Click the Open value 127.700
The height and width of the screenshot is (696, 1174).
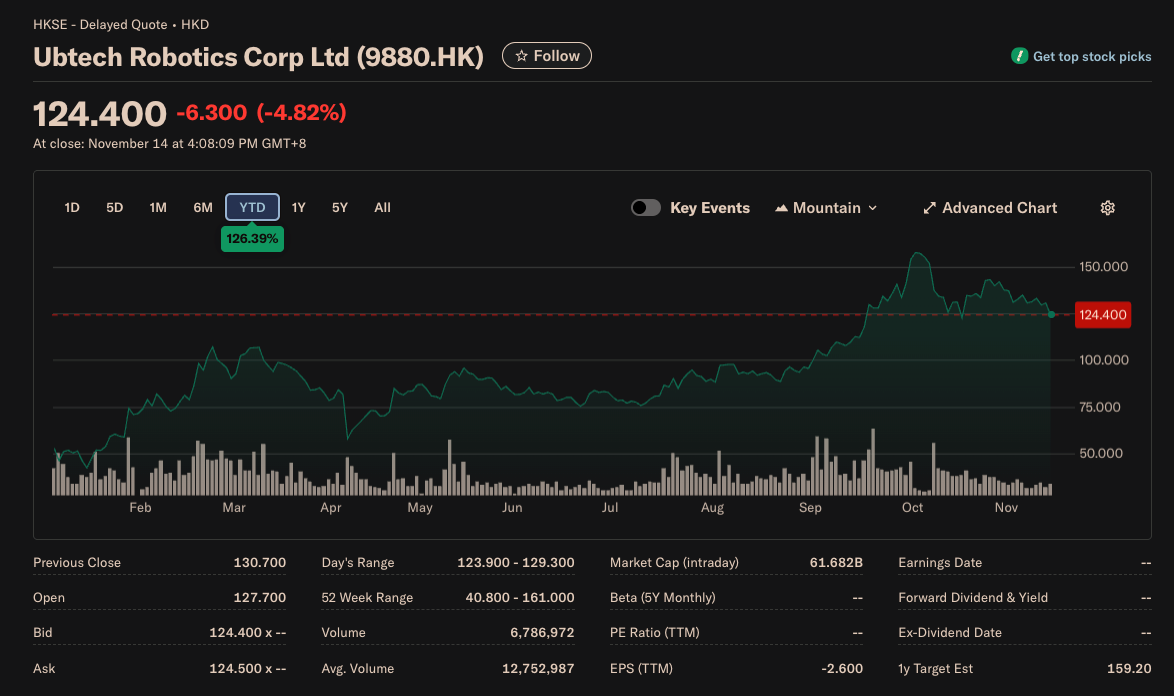coord(260,598)
